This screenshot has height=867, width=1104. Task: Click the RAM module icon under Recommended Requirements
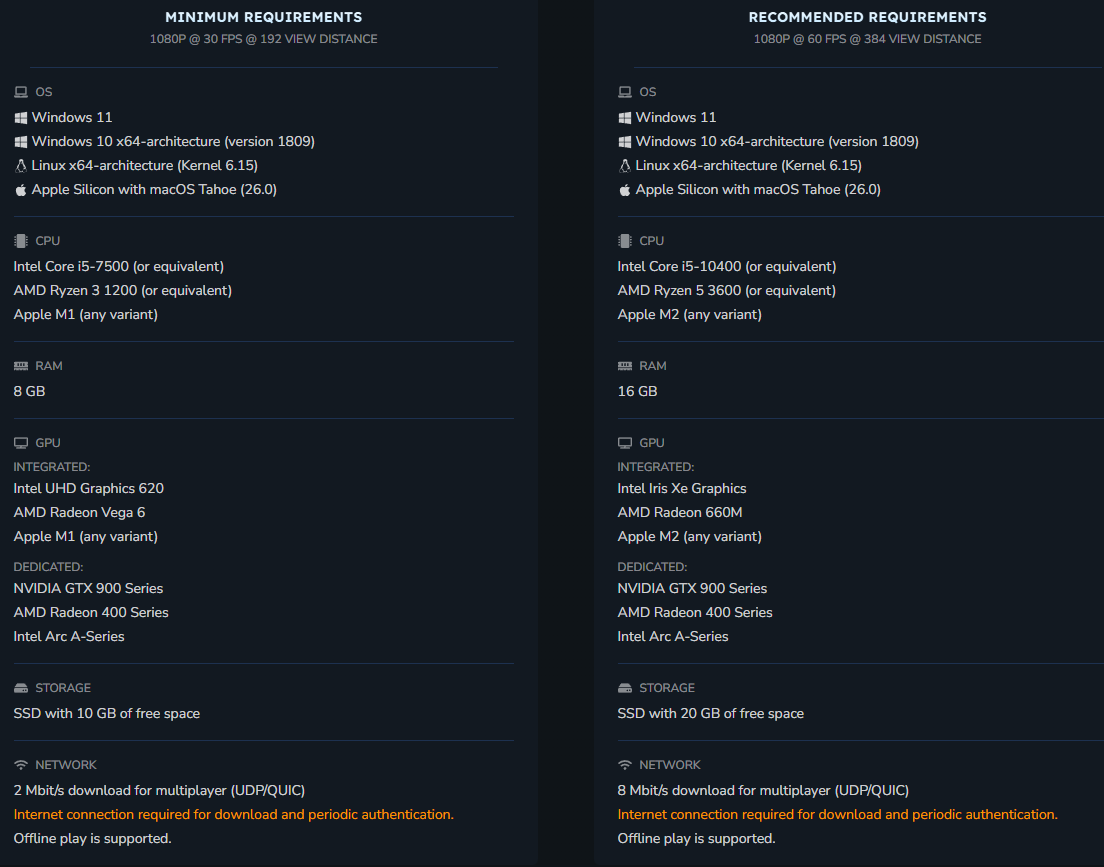pos(625,366)
